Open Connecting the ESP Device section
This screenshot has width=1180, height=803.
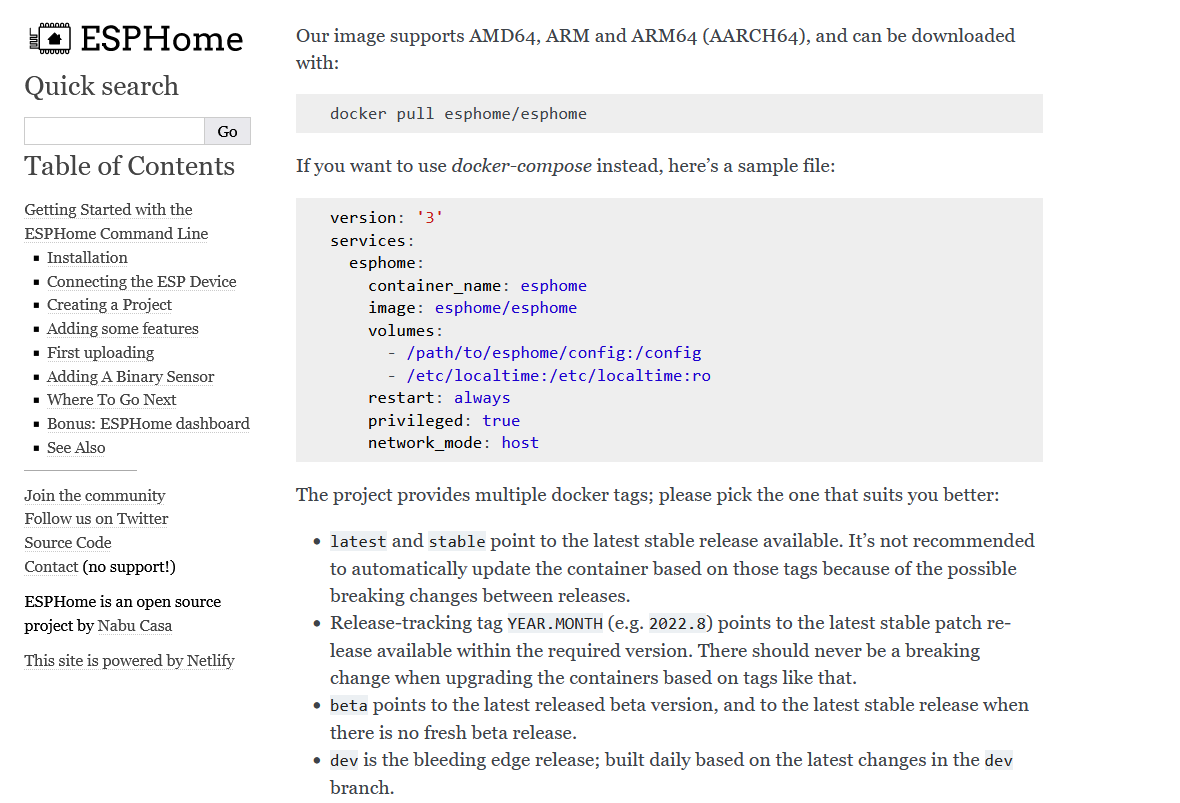click(141, 281)
